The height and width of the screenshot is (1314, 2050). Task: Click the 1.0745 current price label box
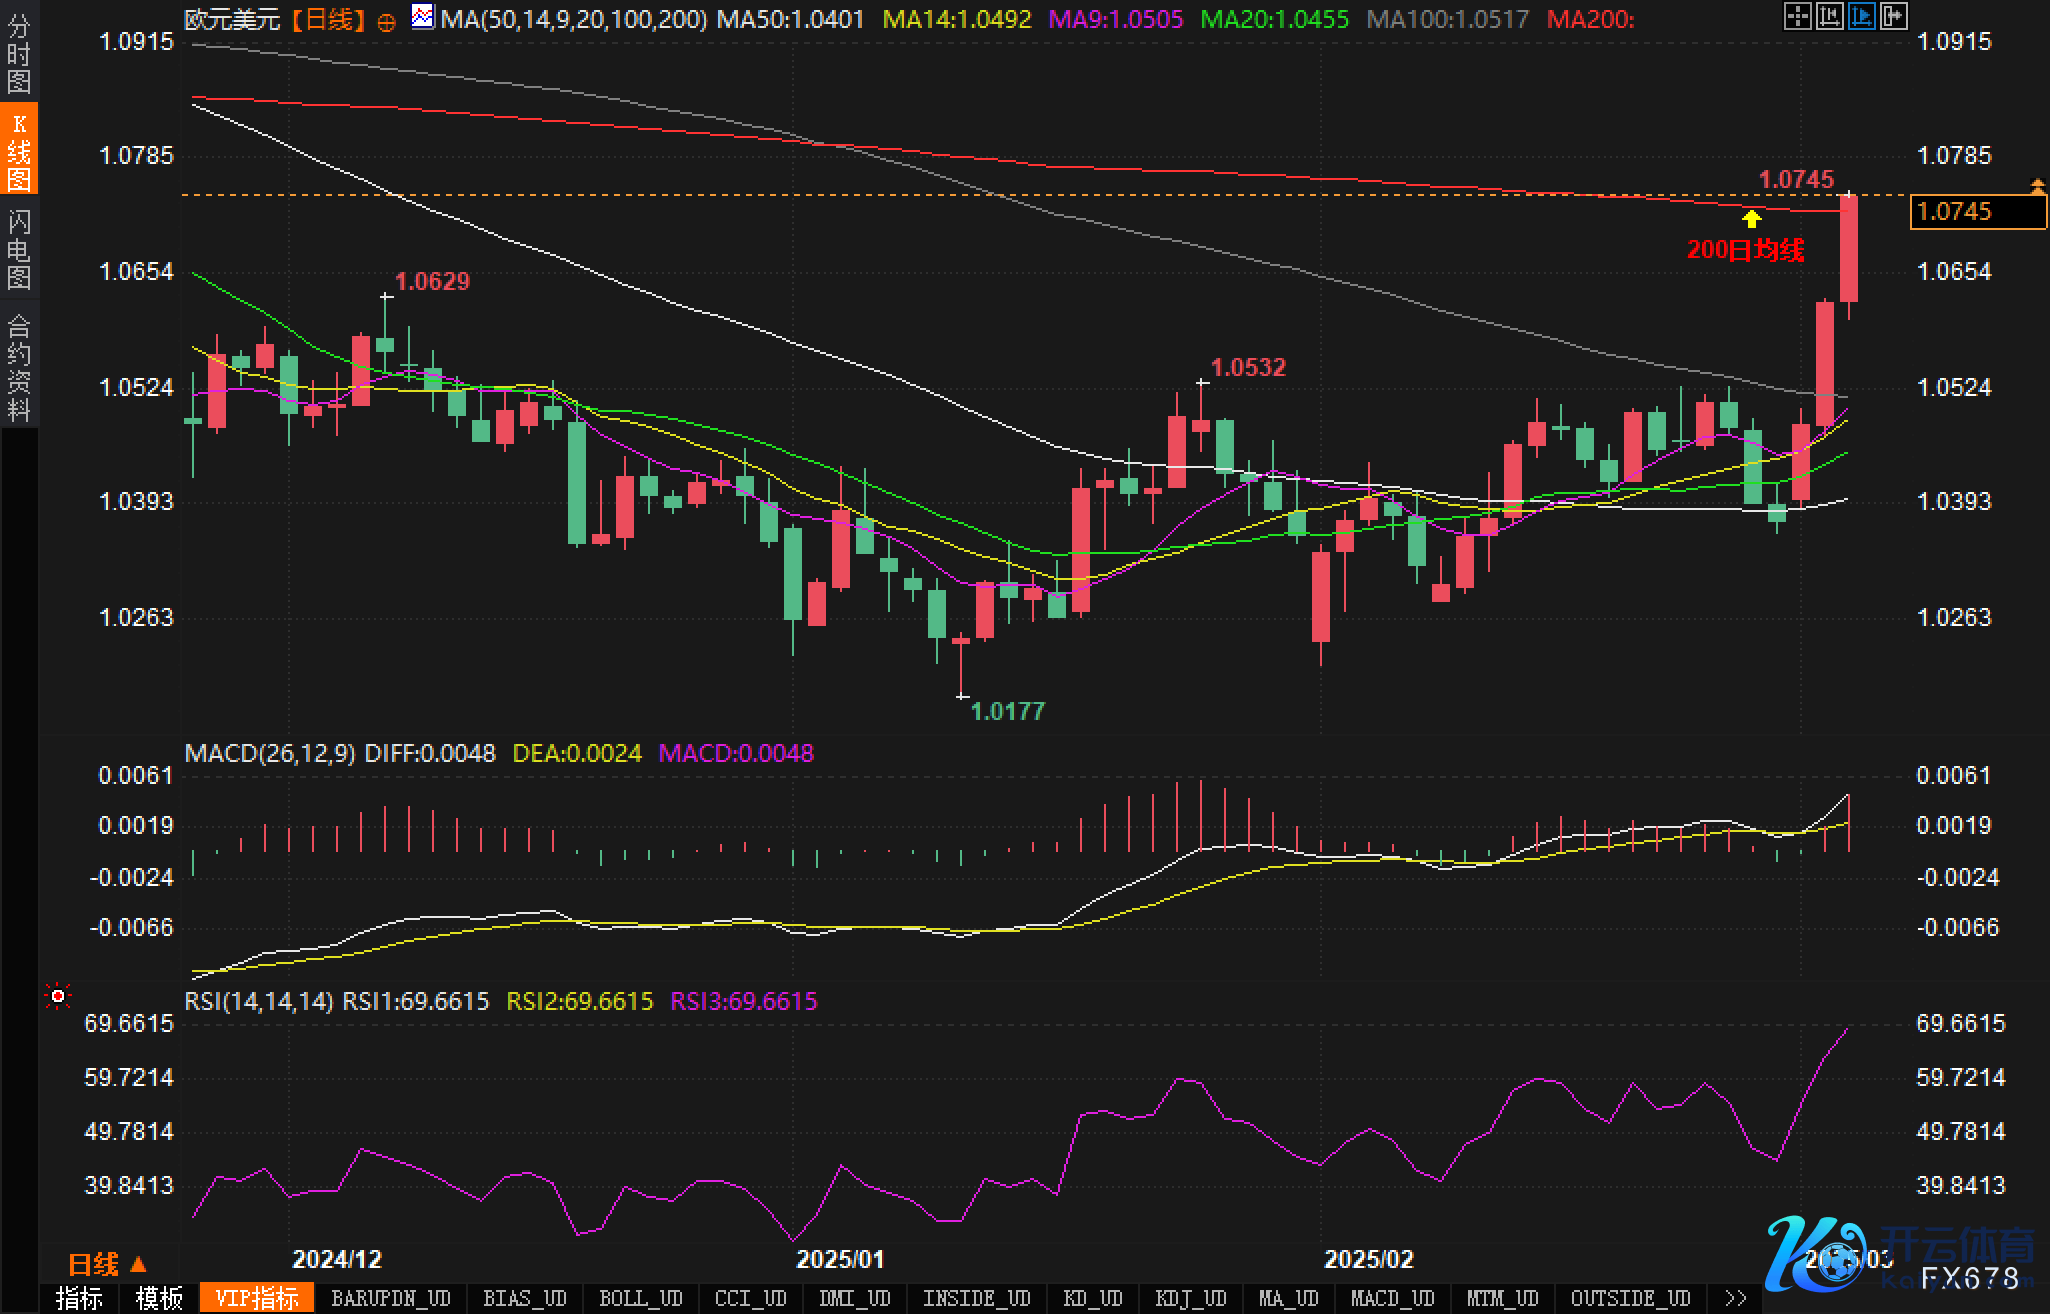pyautogui.click(x=1976, y=212)
